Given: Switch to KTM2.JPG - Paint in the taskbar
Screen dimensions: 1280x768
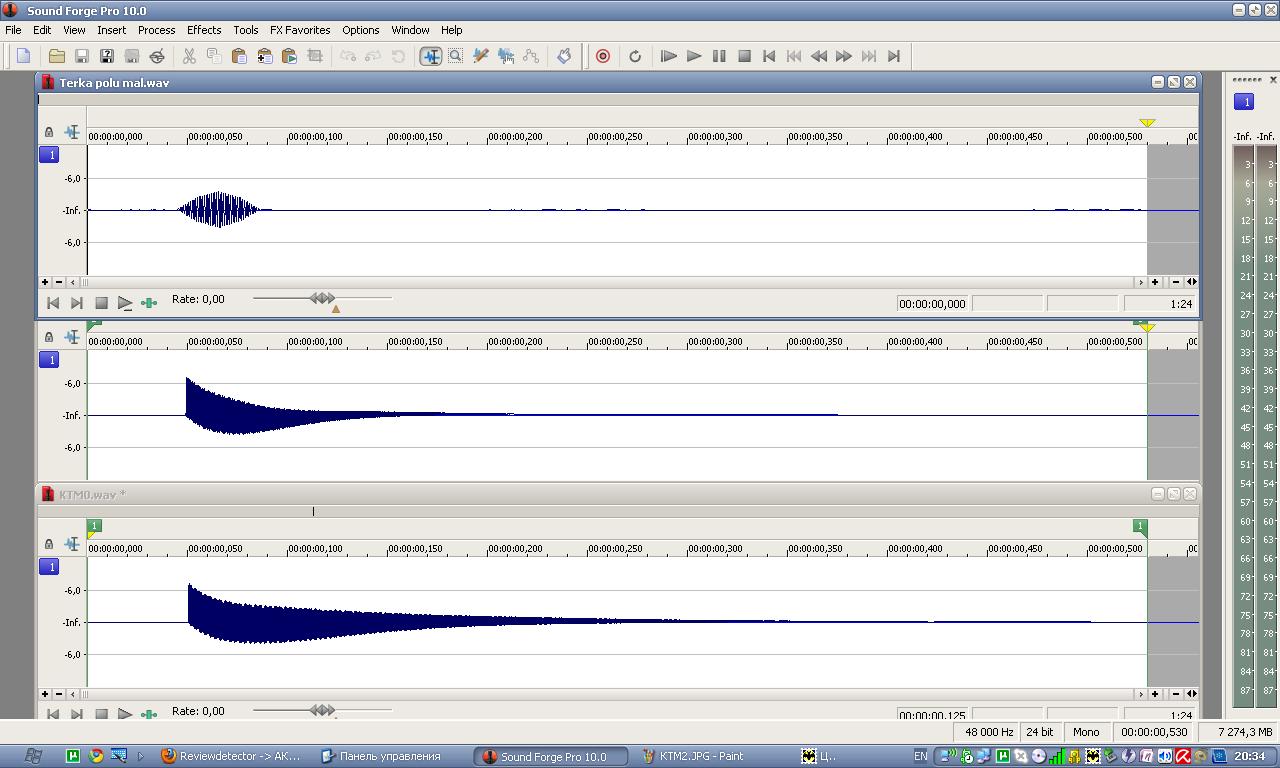Looking at the screenshot, I should [700, 756].
